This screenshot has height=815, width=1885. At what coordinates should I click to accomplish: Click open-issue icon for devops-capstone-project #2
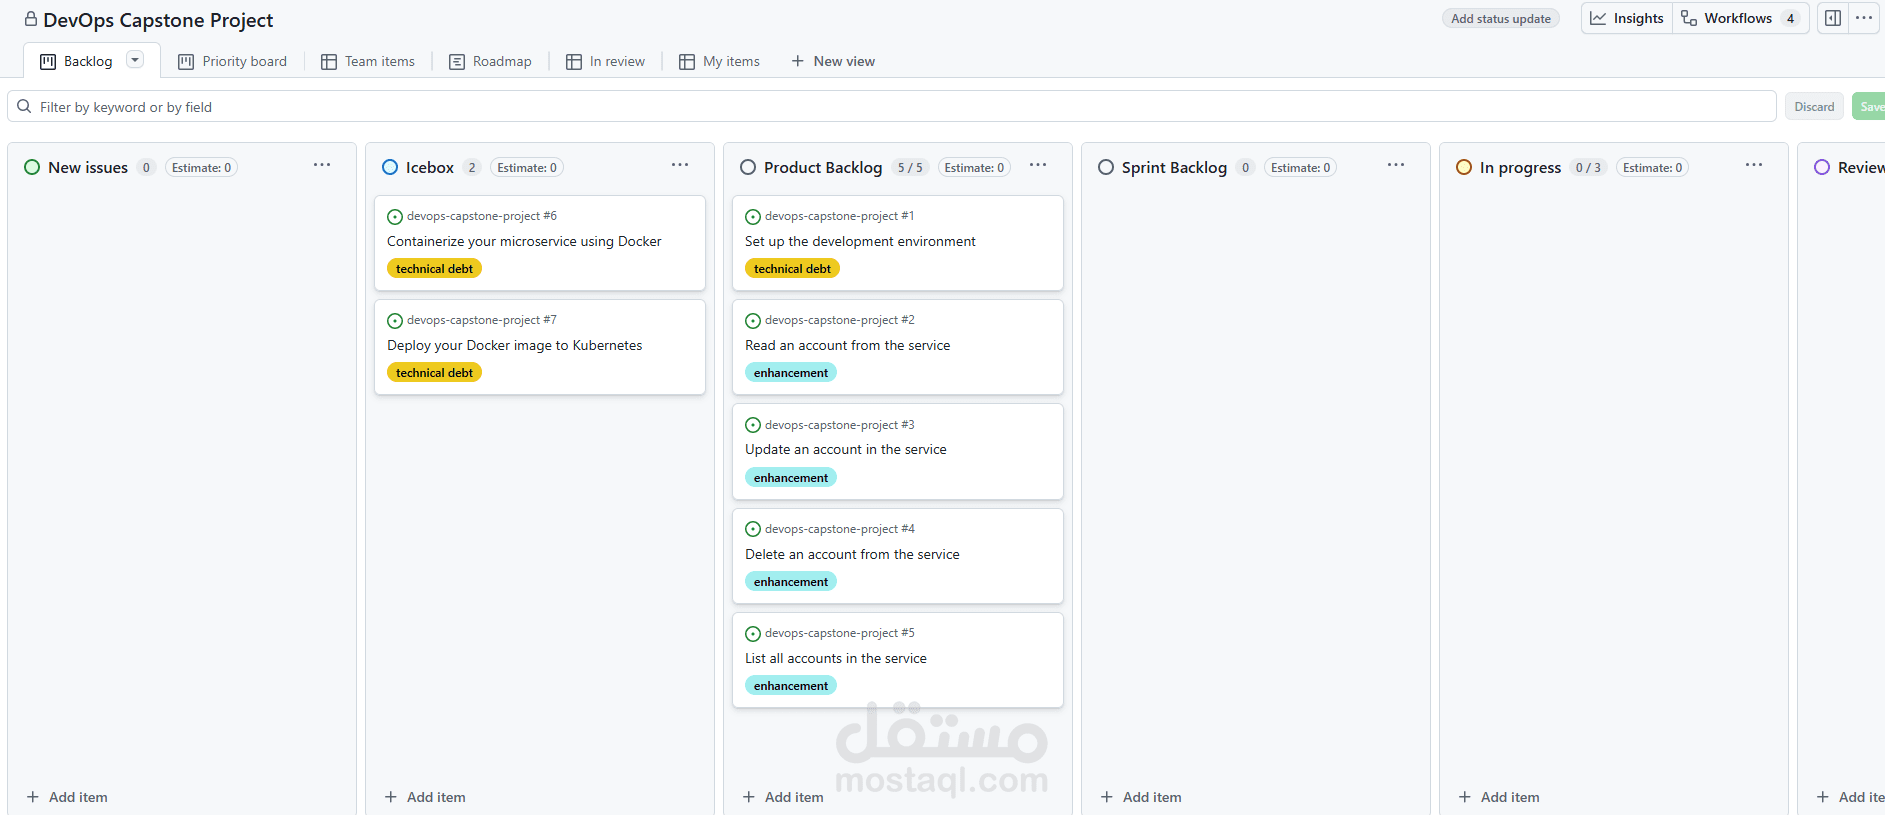753,321
